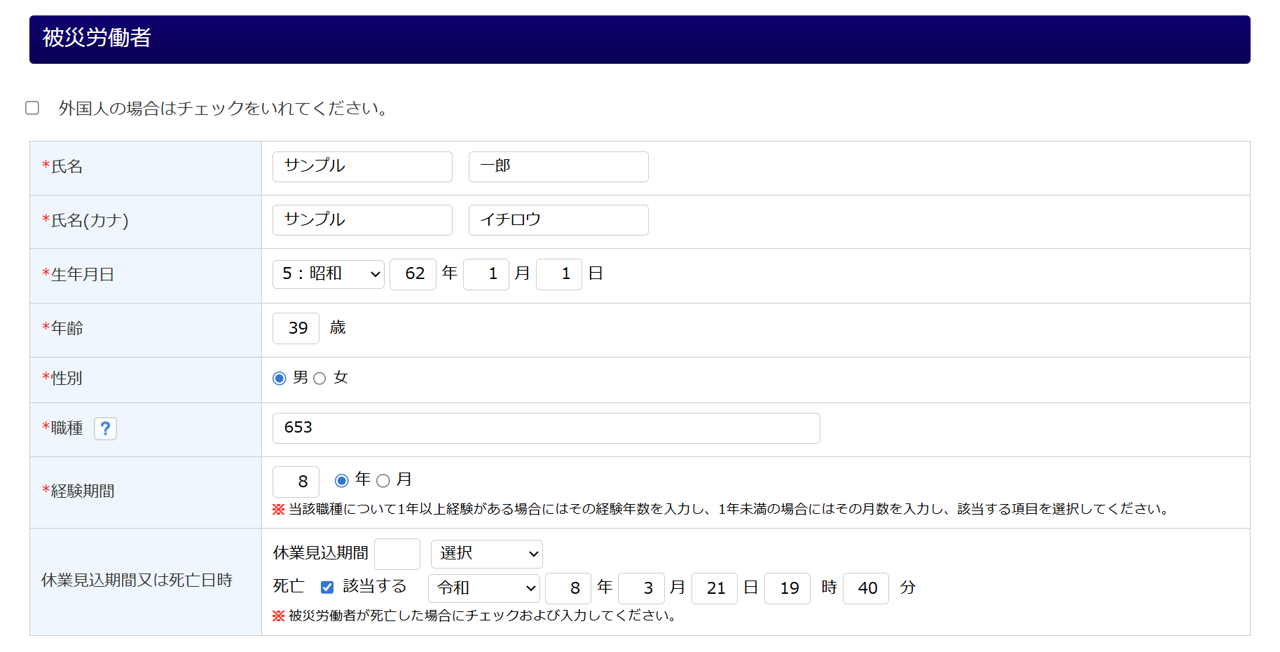Check the 外国人の場合 checkbox
The width and height of the screenshot is (1280, 652).
coord(32,108)
